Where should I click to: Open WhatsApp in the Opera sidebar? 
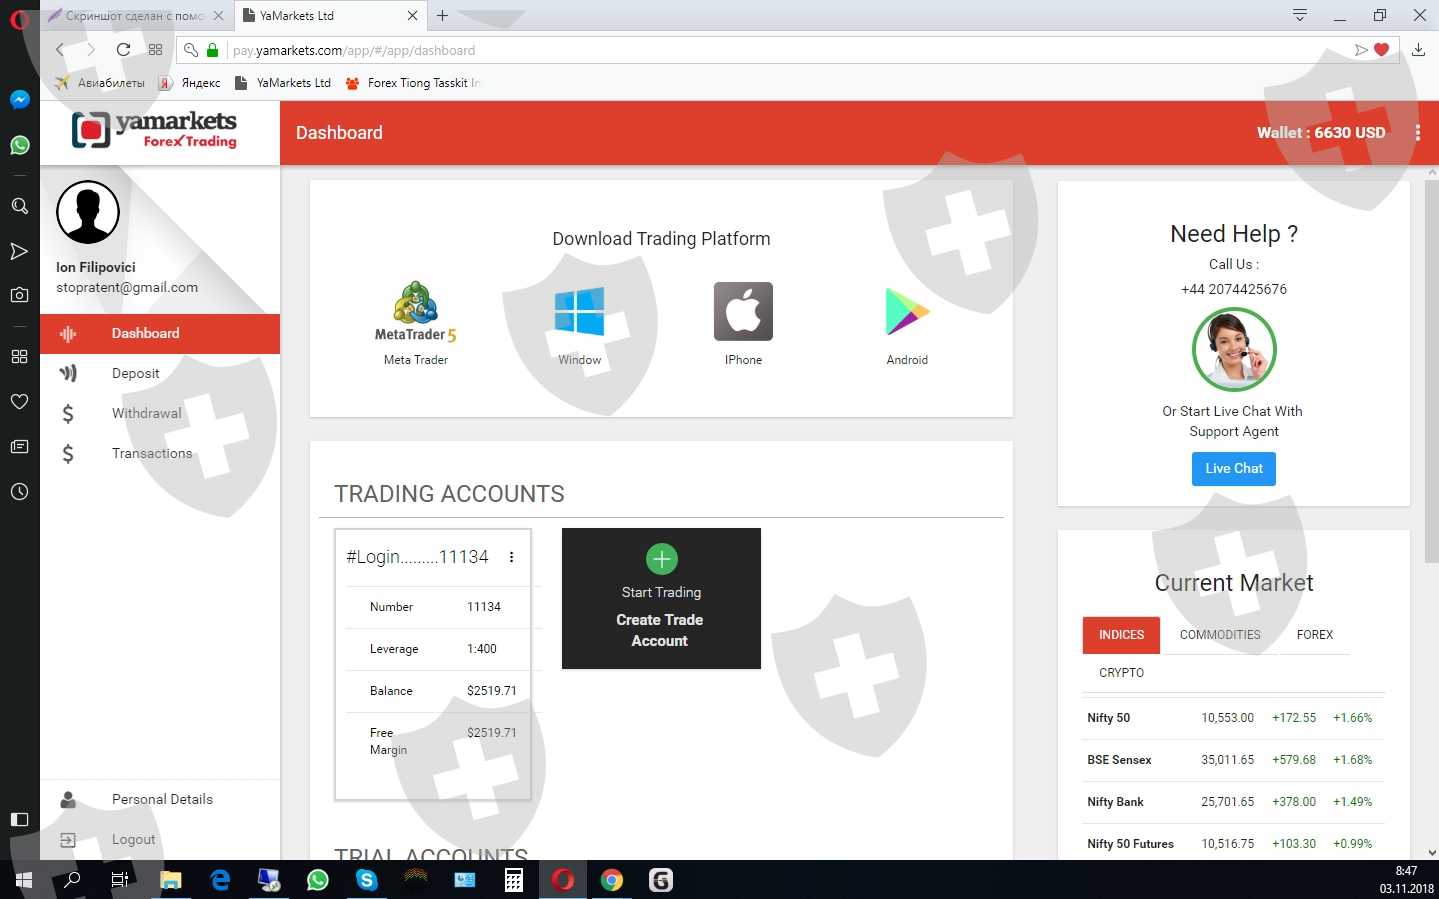pos(19,146)
